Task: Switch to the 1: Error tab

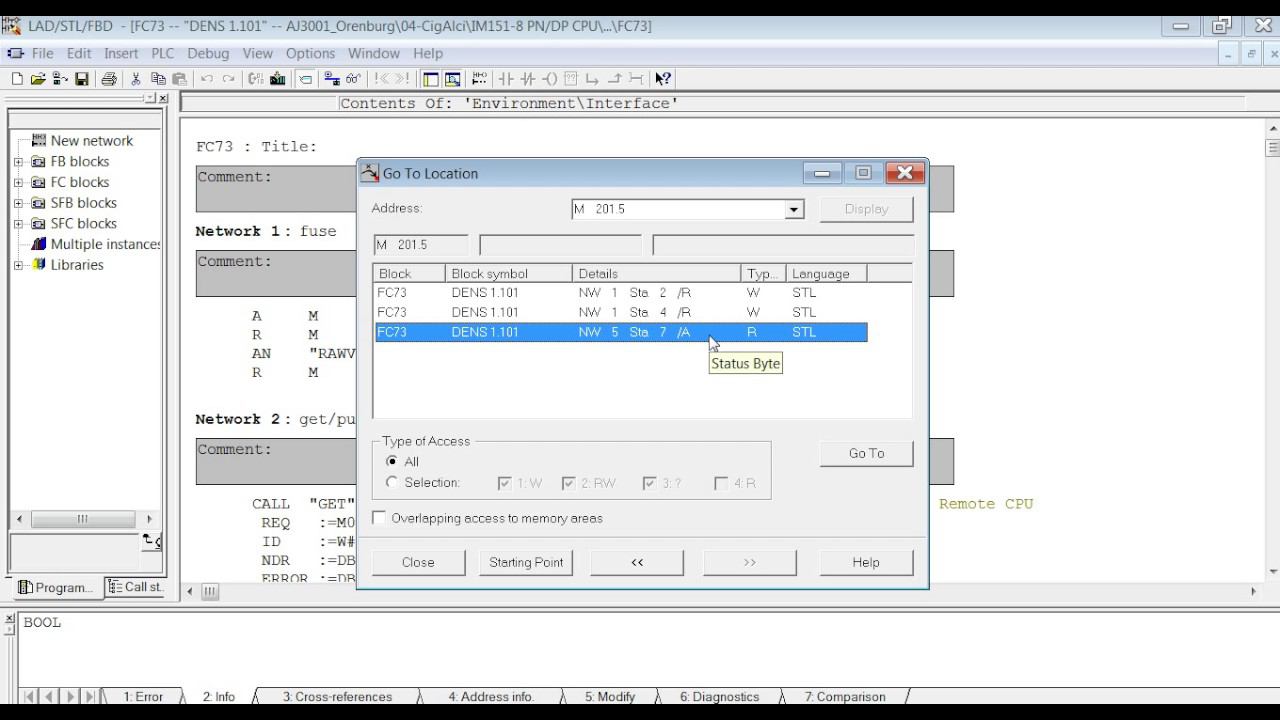Action: pos(143,697)
